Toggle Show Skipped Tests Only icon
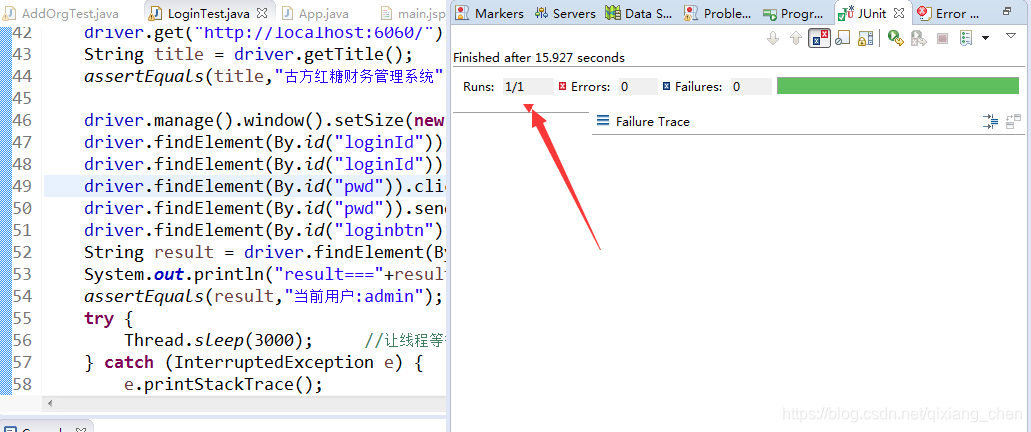1031x432 pixels. [843, 39]
